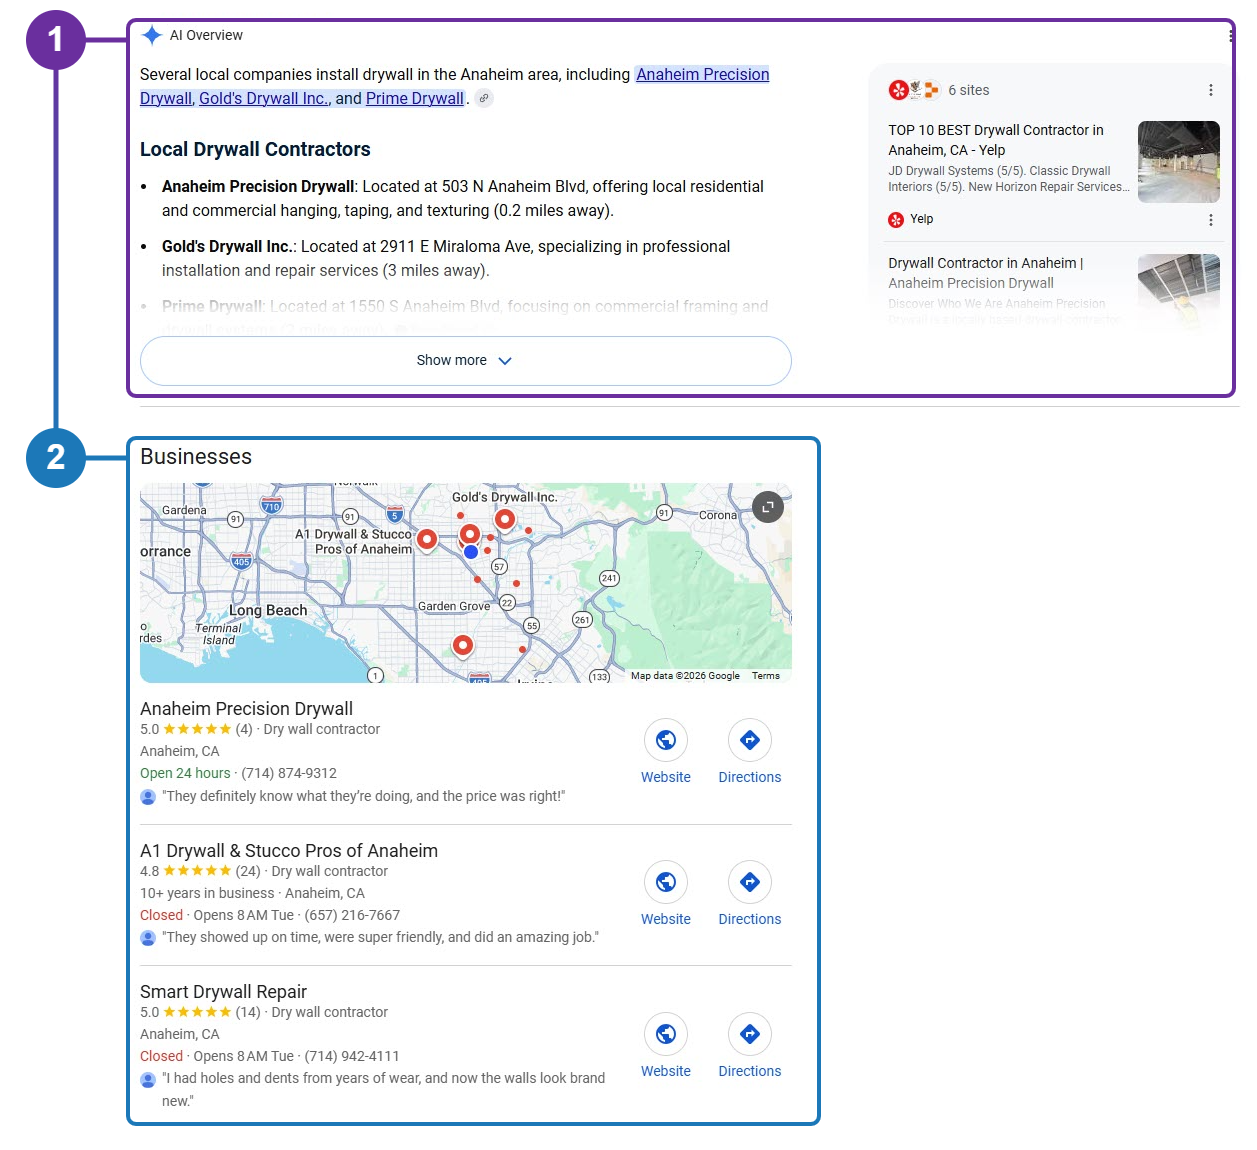Click the Yelp logo under the first source
The image size is (1257, 1150).
[896, 220]
